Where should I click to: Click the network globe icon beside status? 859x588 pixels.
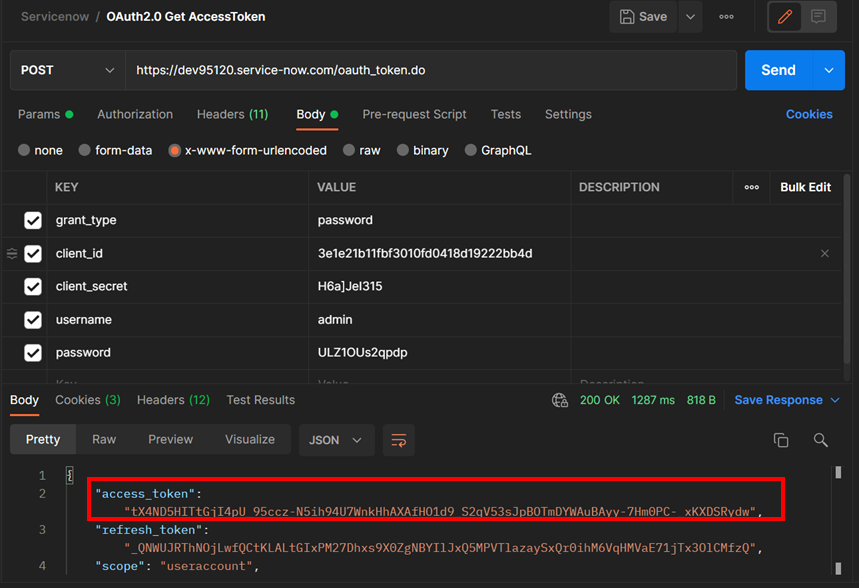[560, 400]
